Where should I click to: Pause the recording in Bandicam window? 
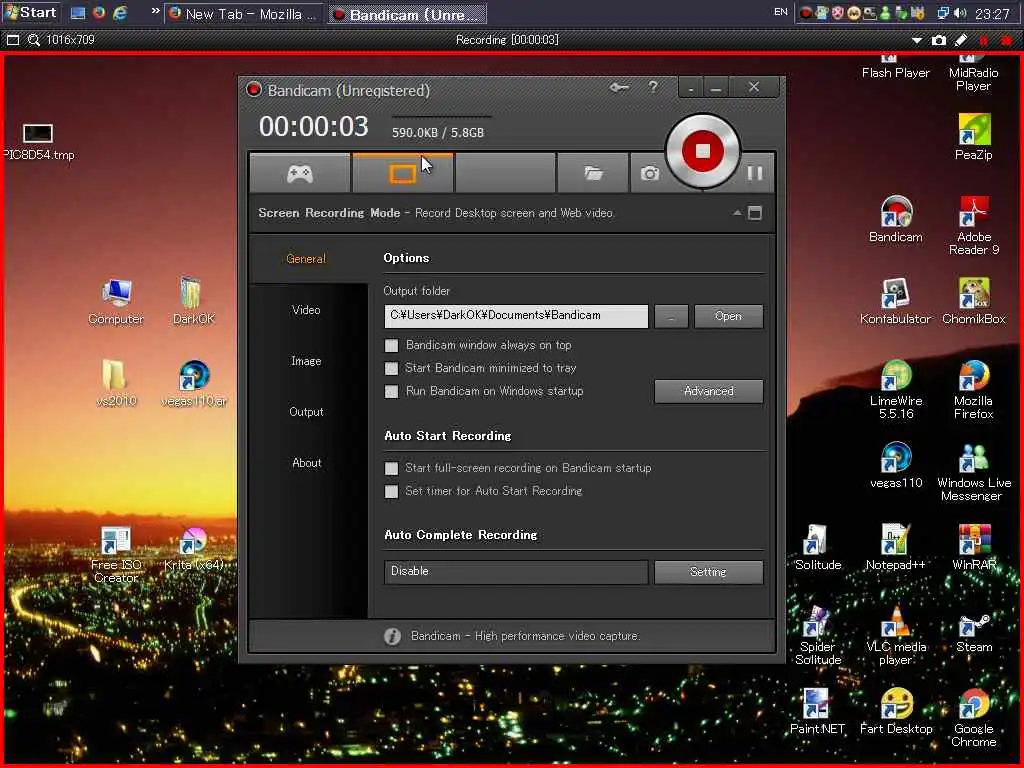tap(754, 174)
